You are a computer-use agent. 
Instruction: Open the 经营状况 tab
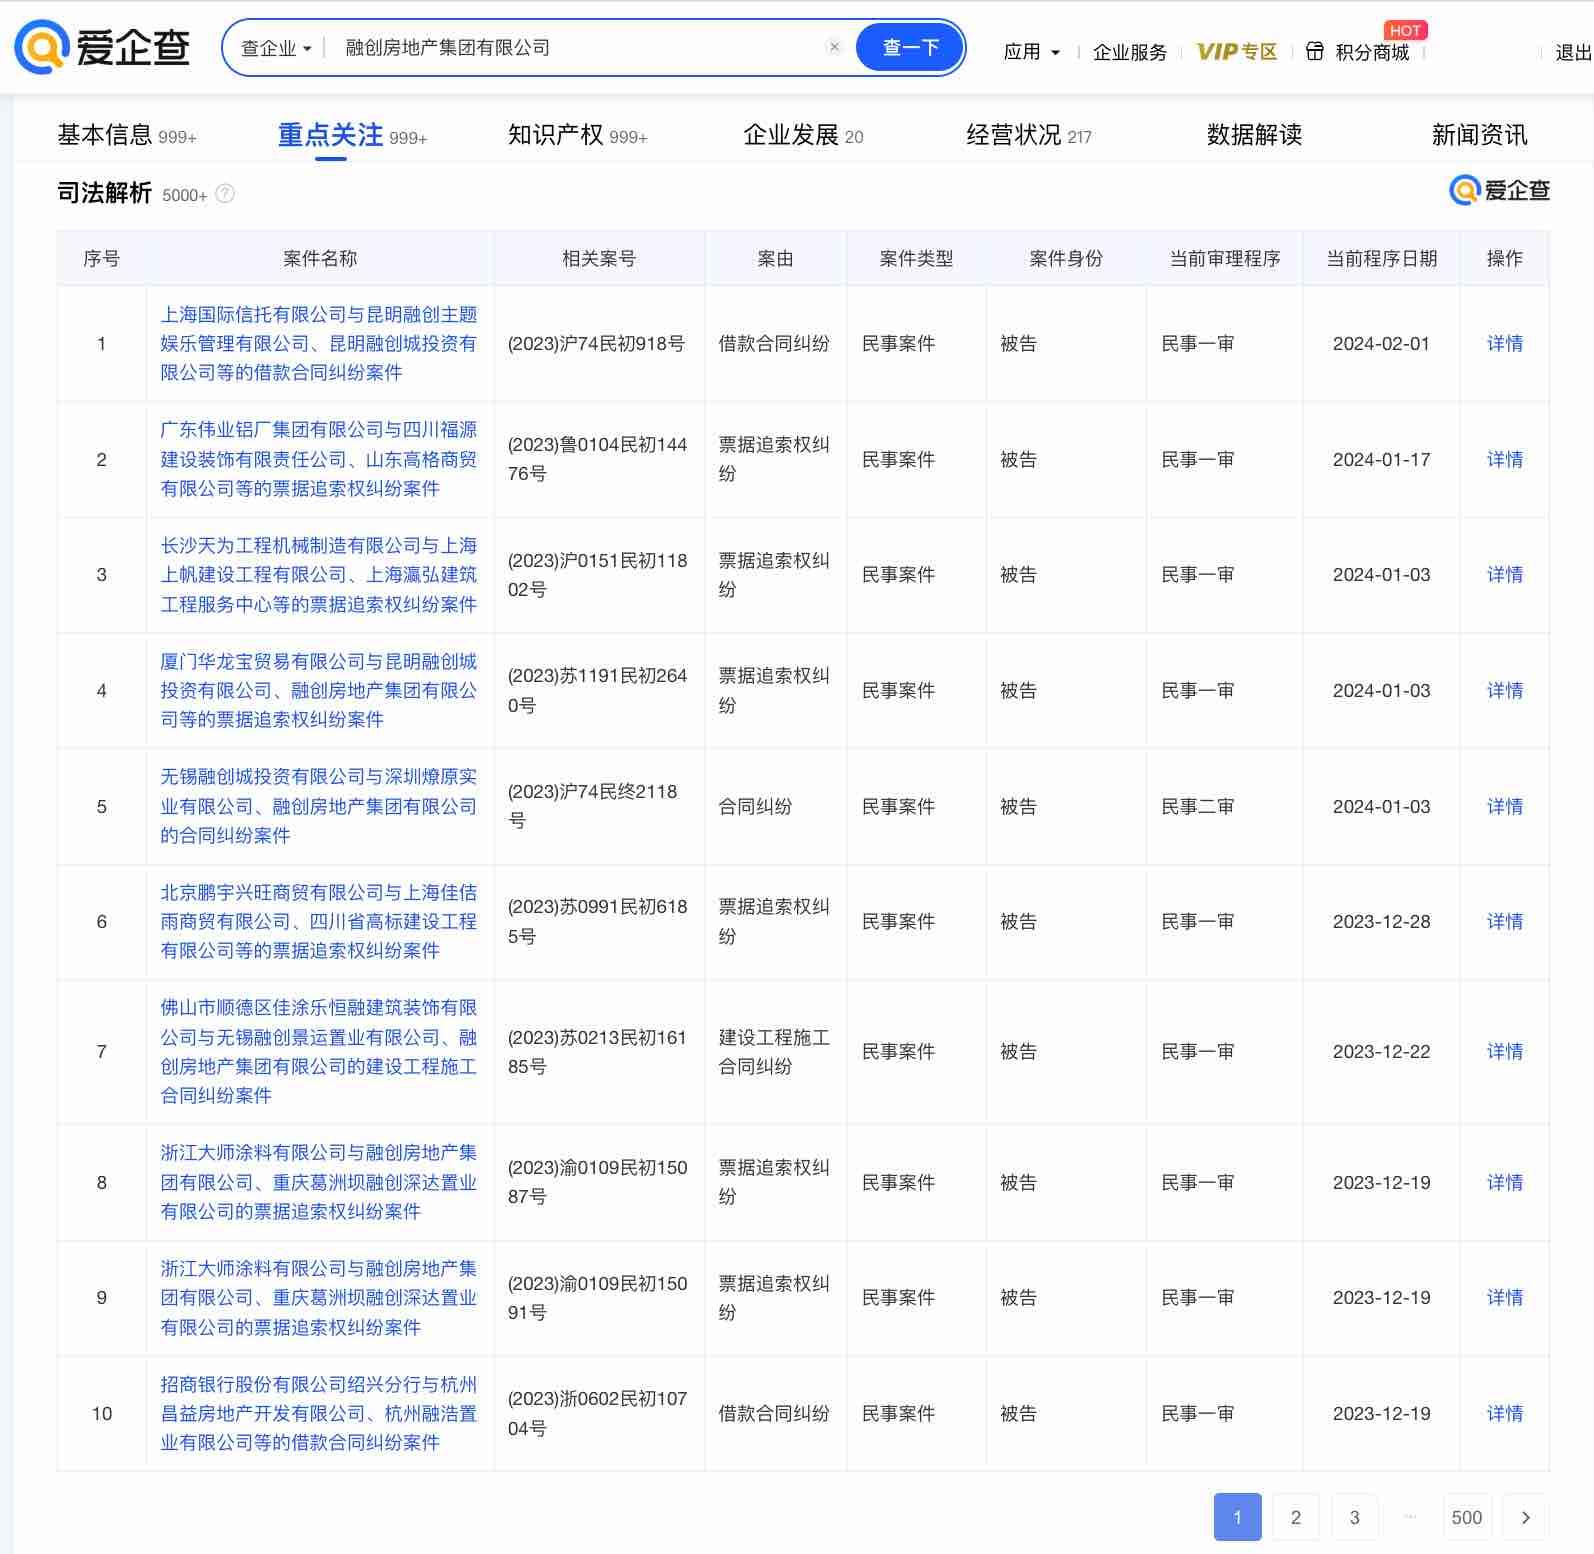(x=1029, y=135)
